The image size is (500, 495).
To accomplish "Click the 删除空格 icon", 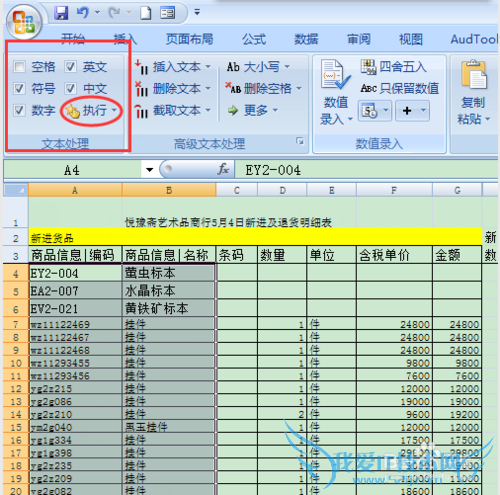I will [233, 88].
